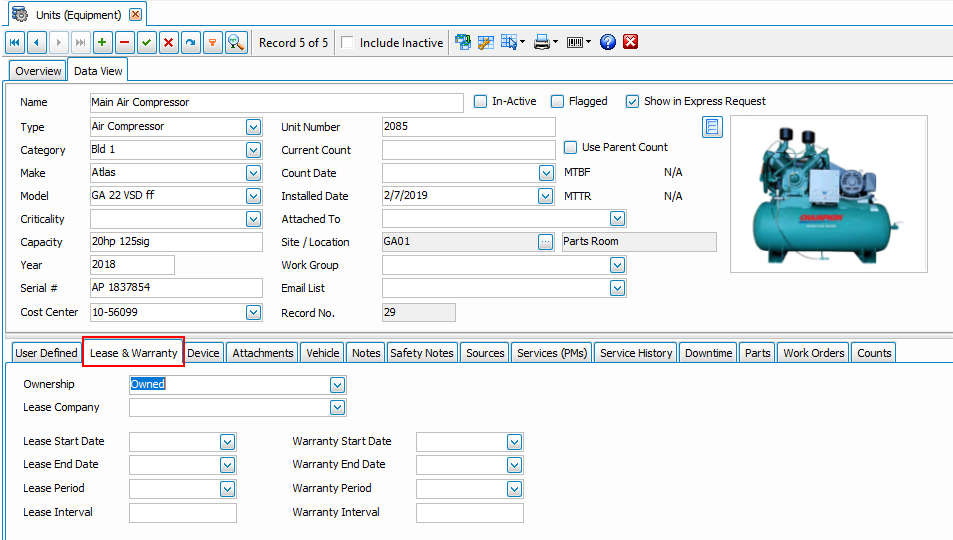Open help with the blue question mark
This screenshot has width=953, height=540.
click(x=608, y=42)
